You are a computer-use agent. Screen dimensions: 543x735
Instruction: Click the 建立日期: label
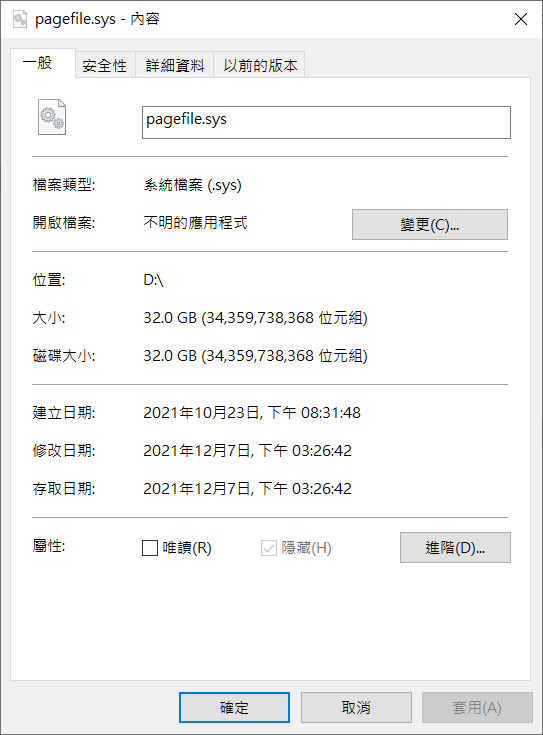(x=64, y=412)
